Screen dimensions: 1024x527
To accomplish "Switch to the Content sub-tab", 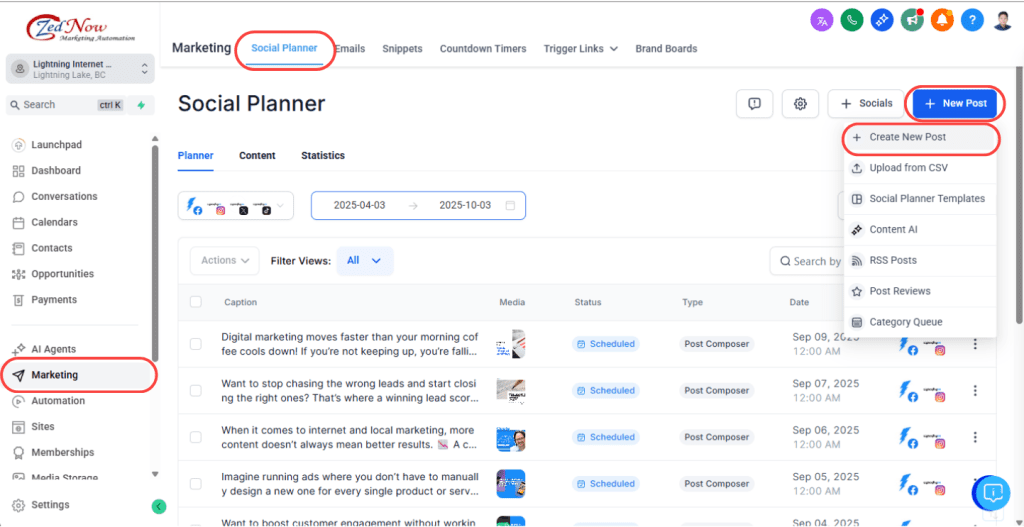I will pyautogui.click(x=257, y=155).
